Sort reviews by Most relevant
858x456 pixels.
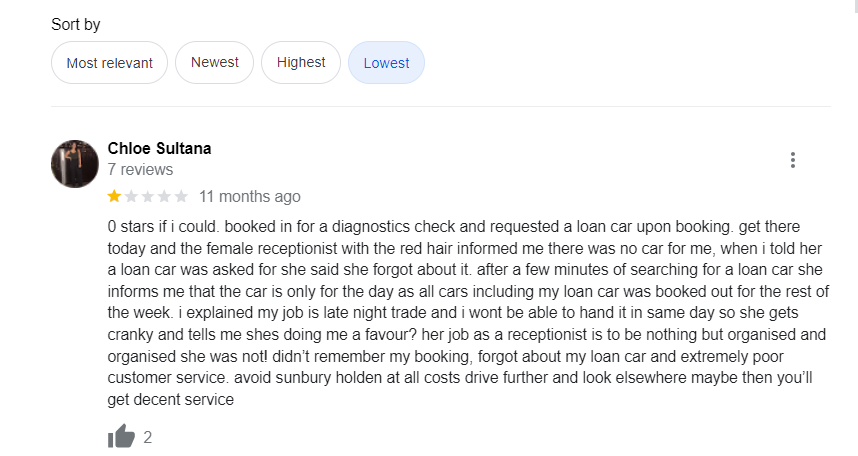click(x=109, y=63)
